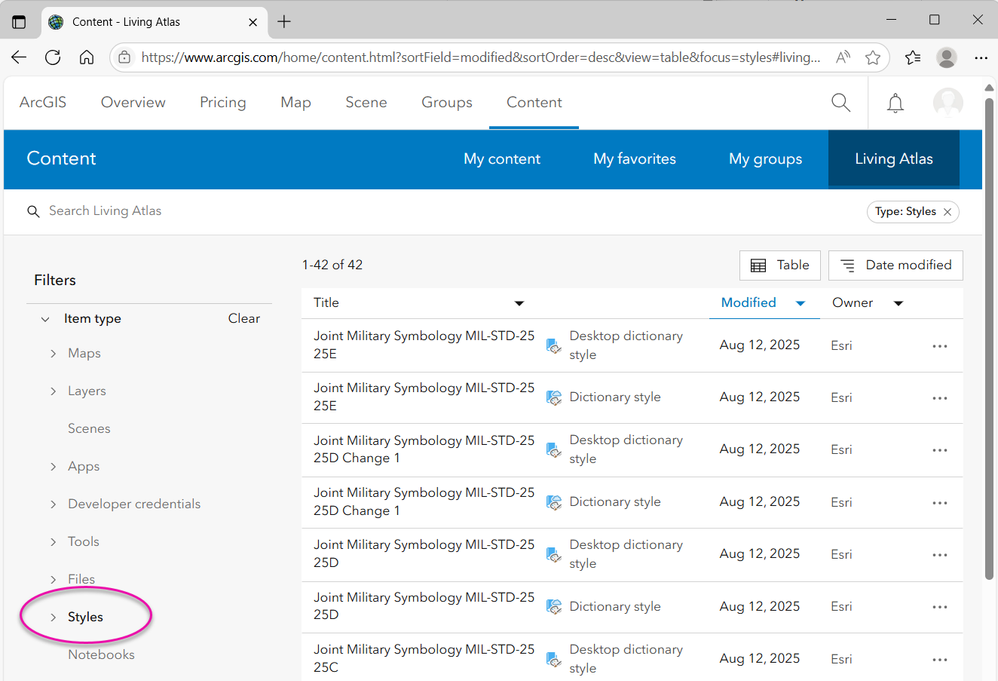Add page to favorites star icon

(x=873, y=58)
